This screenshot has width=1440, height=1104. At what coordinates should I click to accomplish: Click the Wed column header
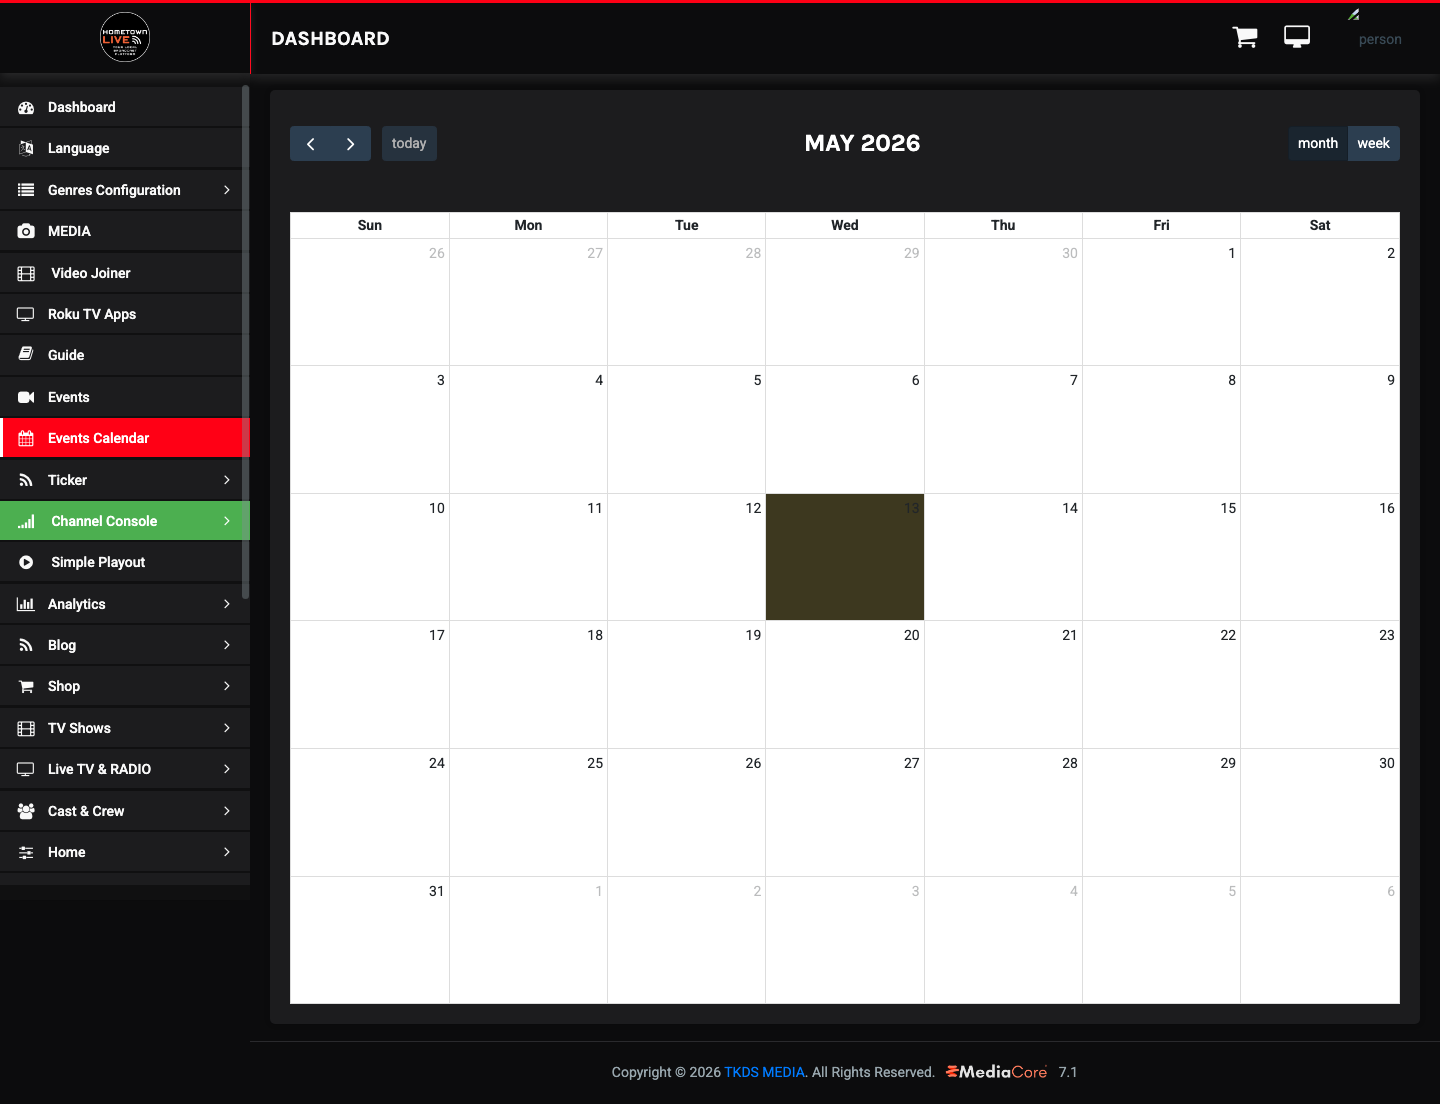pyautogui.click(x=845, y=225)
